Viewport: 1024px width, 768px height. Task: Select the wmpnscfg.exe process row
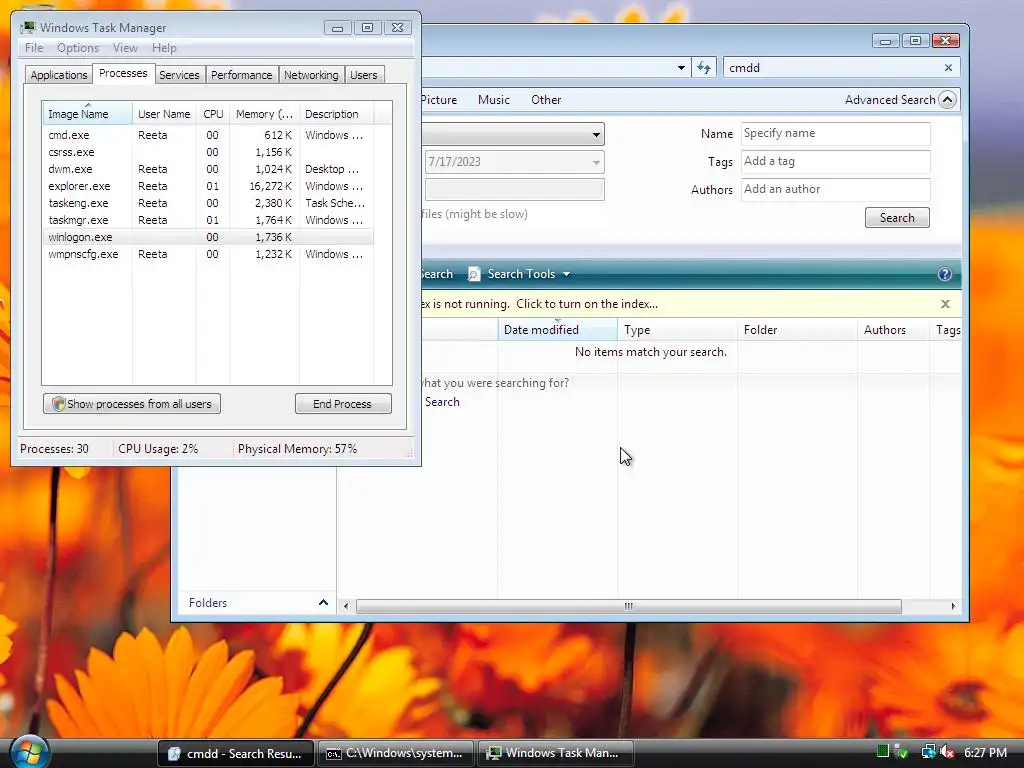pyautogui.click(x=208, y=254)
